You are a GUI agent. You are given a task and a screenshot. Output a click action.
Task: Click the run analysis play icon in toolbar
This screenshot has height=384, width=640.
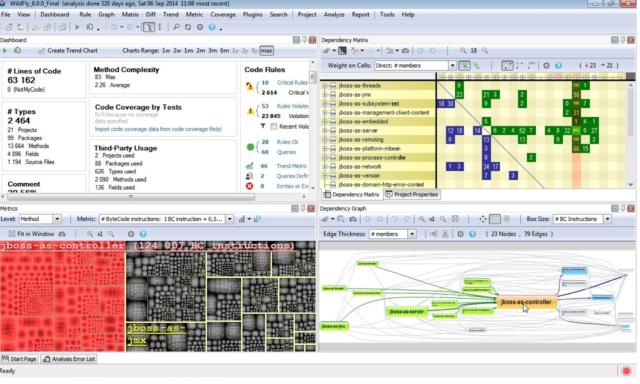tap(77, 27)
